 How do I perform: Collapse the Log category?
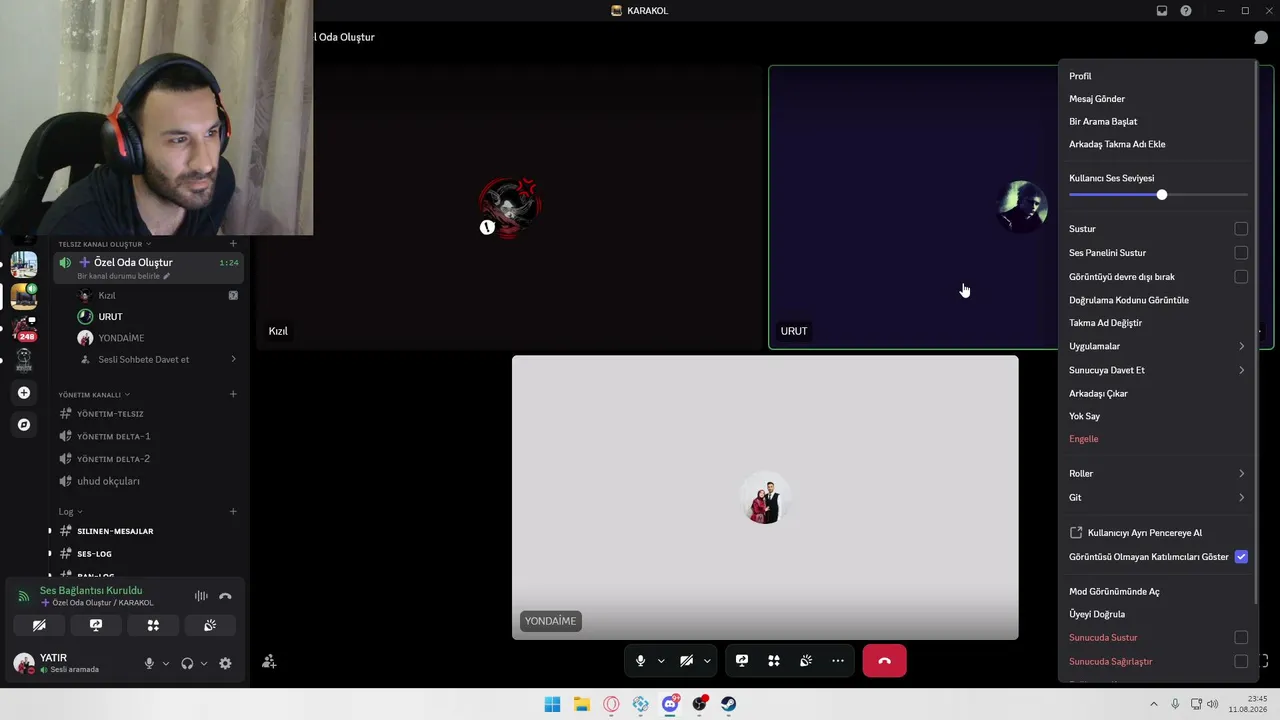(69, 512)
